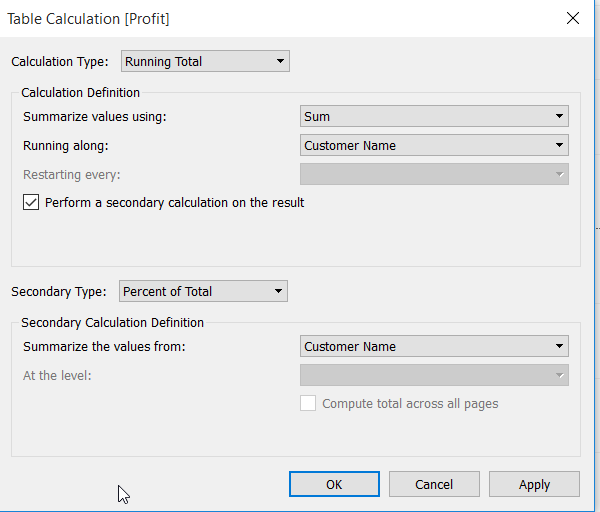Click the disabled Restarting every dropdown
Image resolution: width=600 pixels, height=512 pixels.
click(x=434, y=174)
